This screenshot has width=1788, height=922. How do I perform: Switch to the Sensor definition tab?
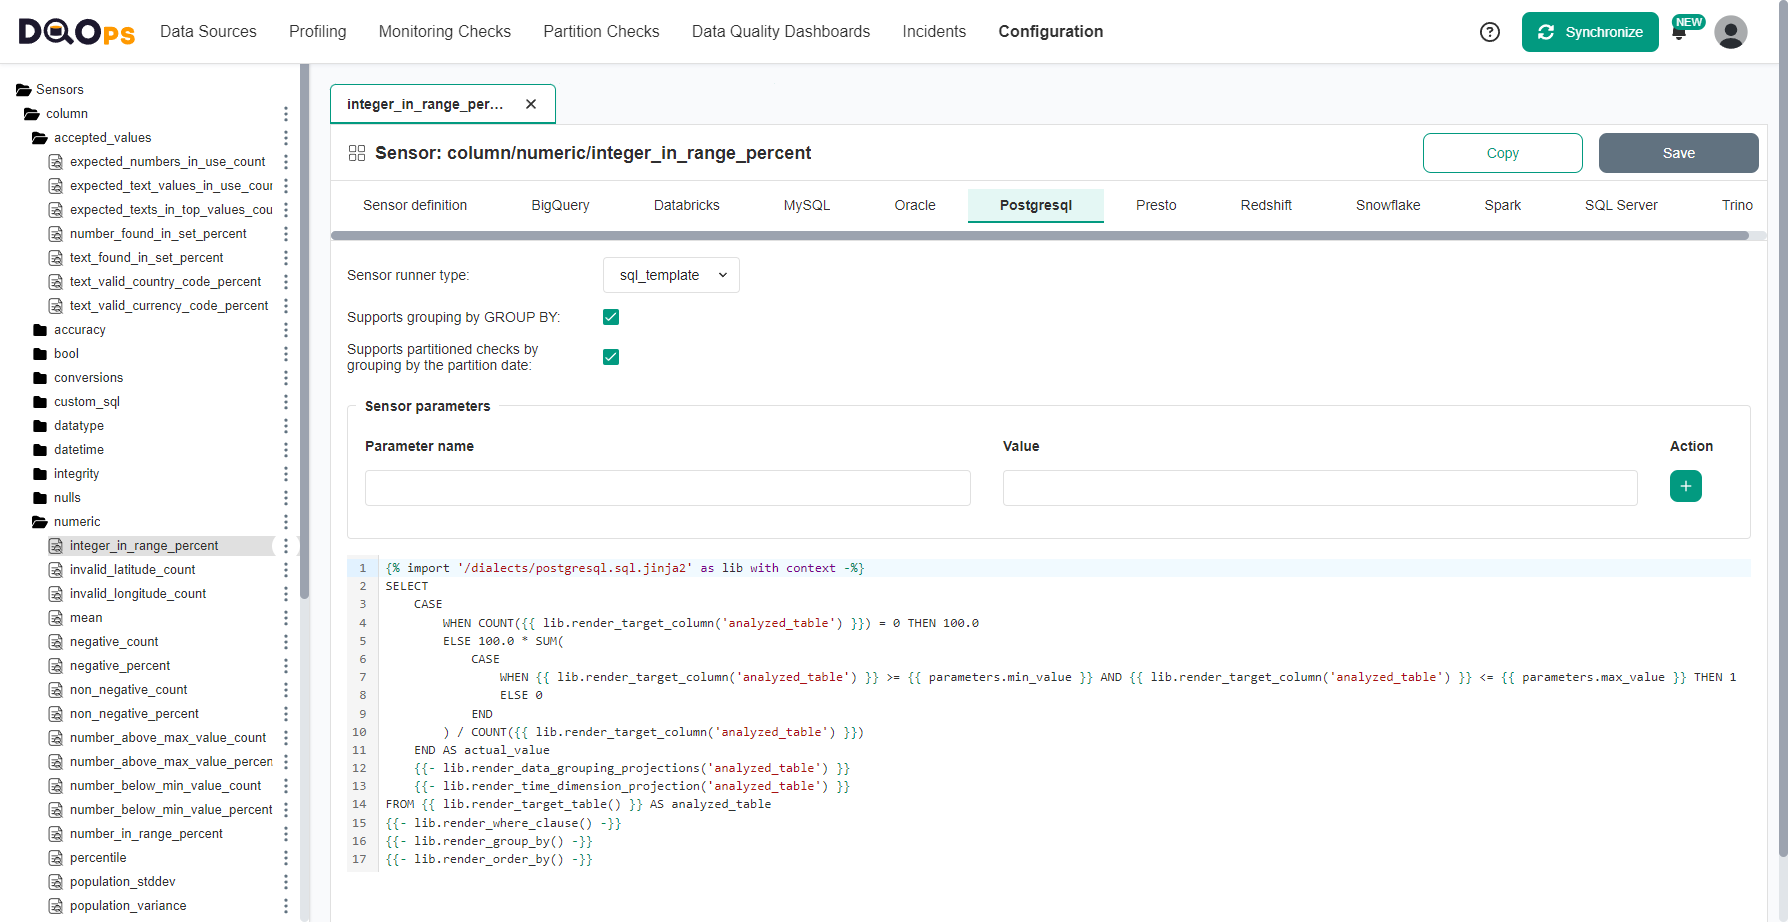click(x=415, y=205)
